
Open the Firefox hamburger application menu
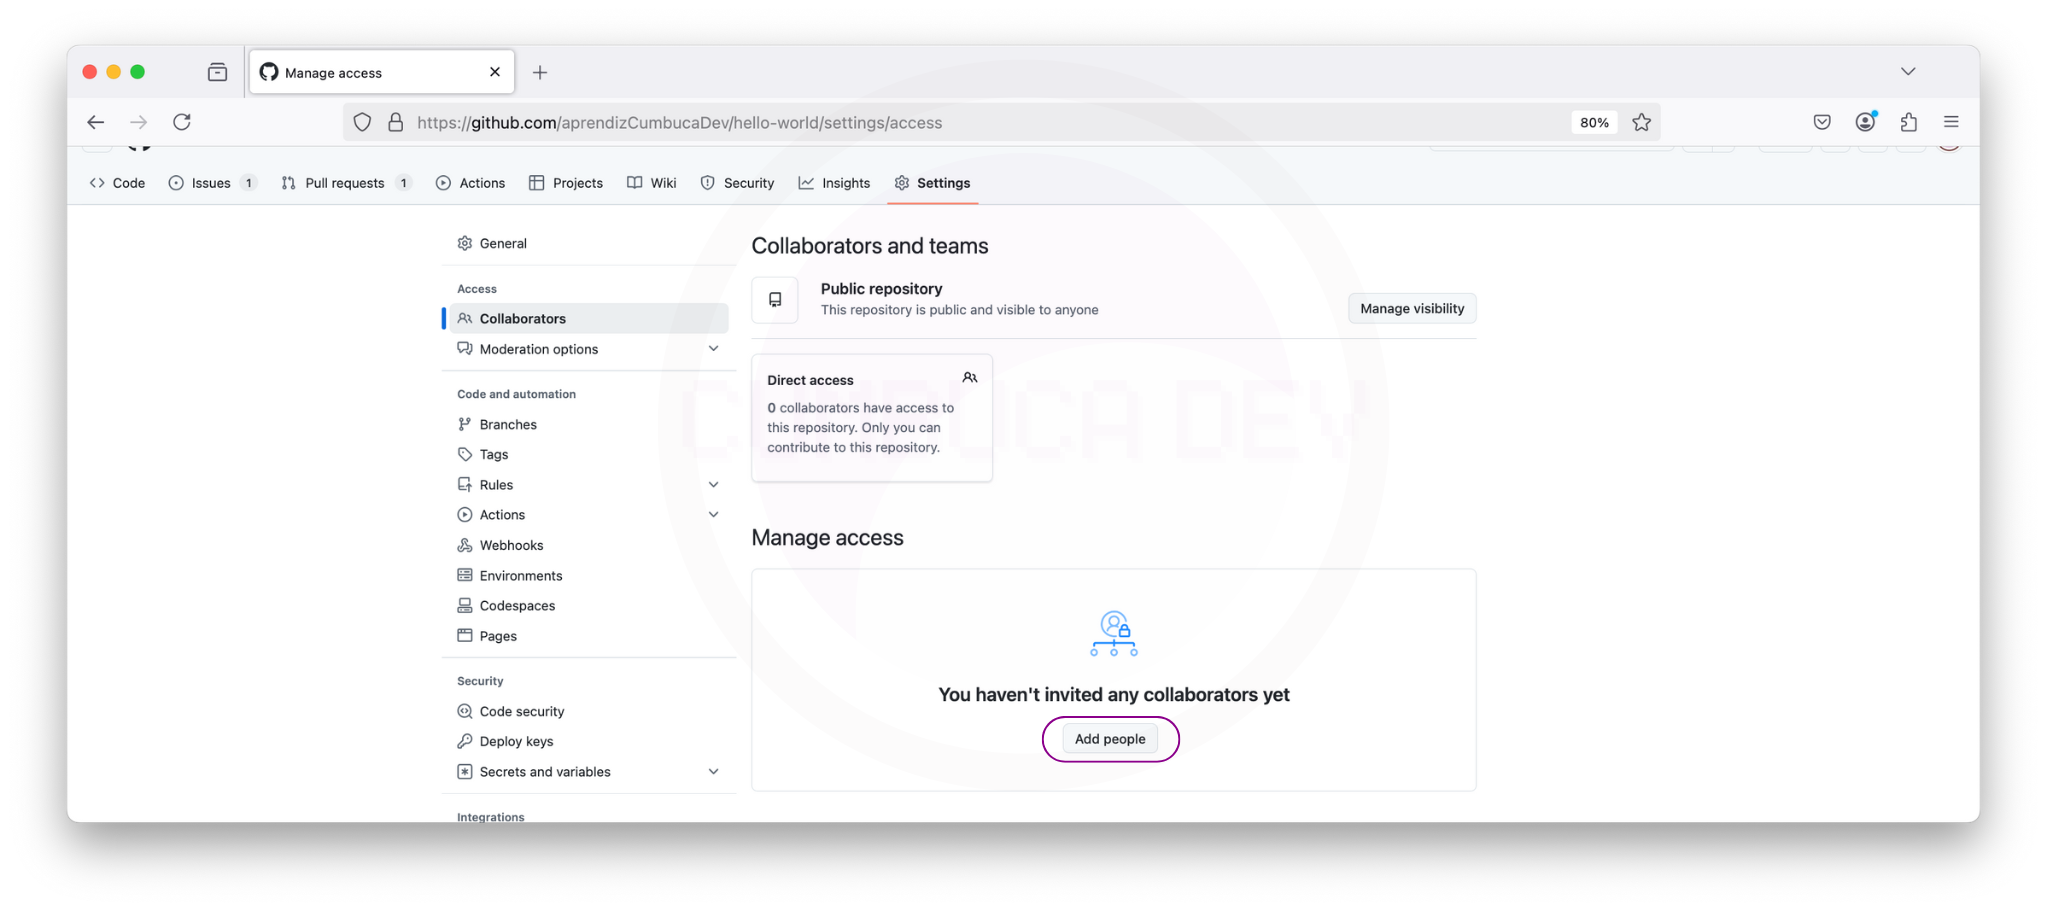click(1950, 122)
